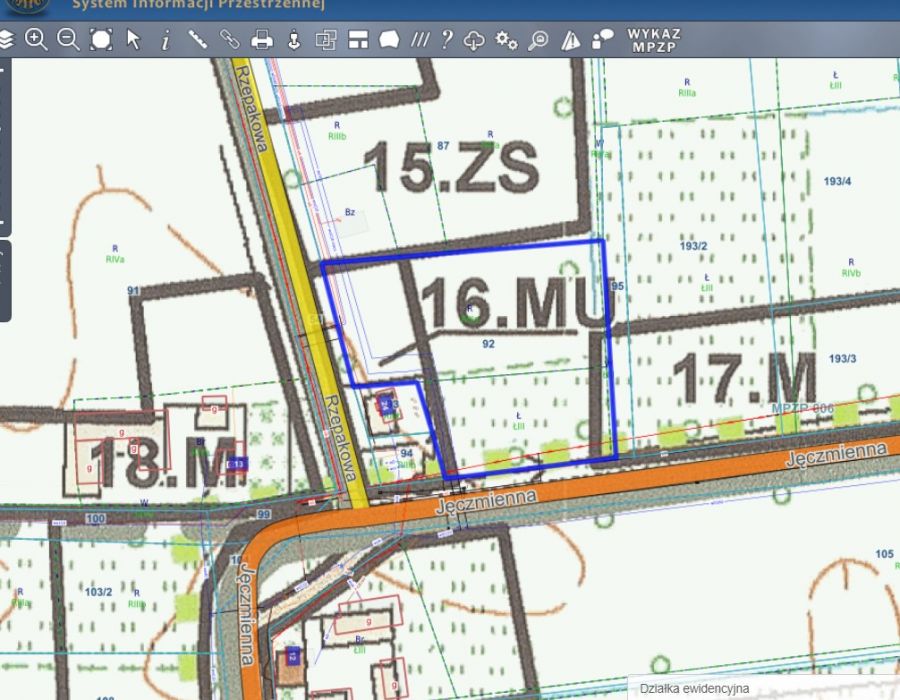Image resolution: width=900 pixels, height=700 pixels.
Task: Open the map layers panel icon
Action: [7, 40]
